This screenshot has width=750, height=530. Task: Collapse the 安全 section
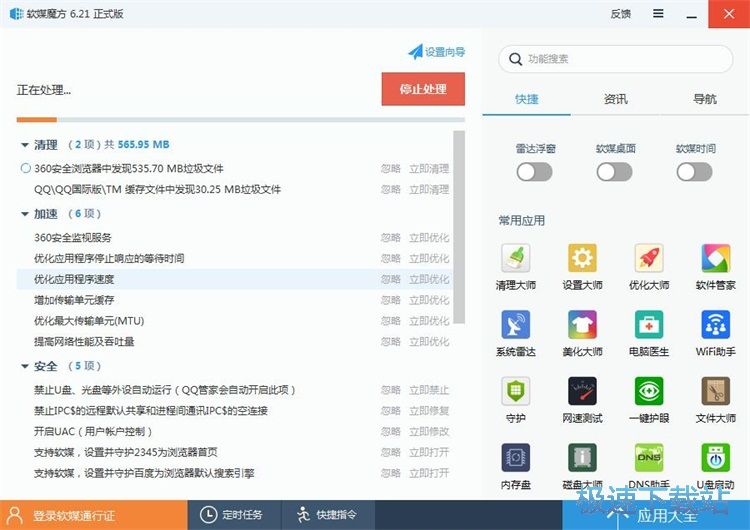coord(25,366)
